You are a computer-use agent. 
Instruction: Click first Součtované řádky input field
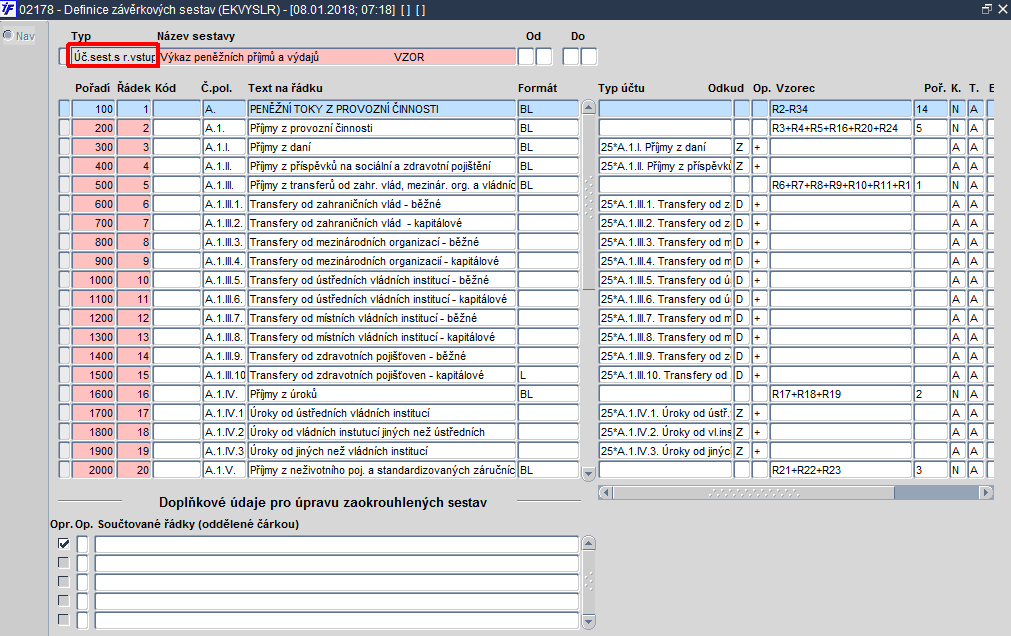337,544
